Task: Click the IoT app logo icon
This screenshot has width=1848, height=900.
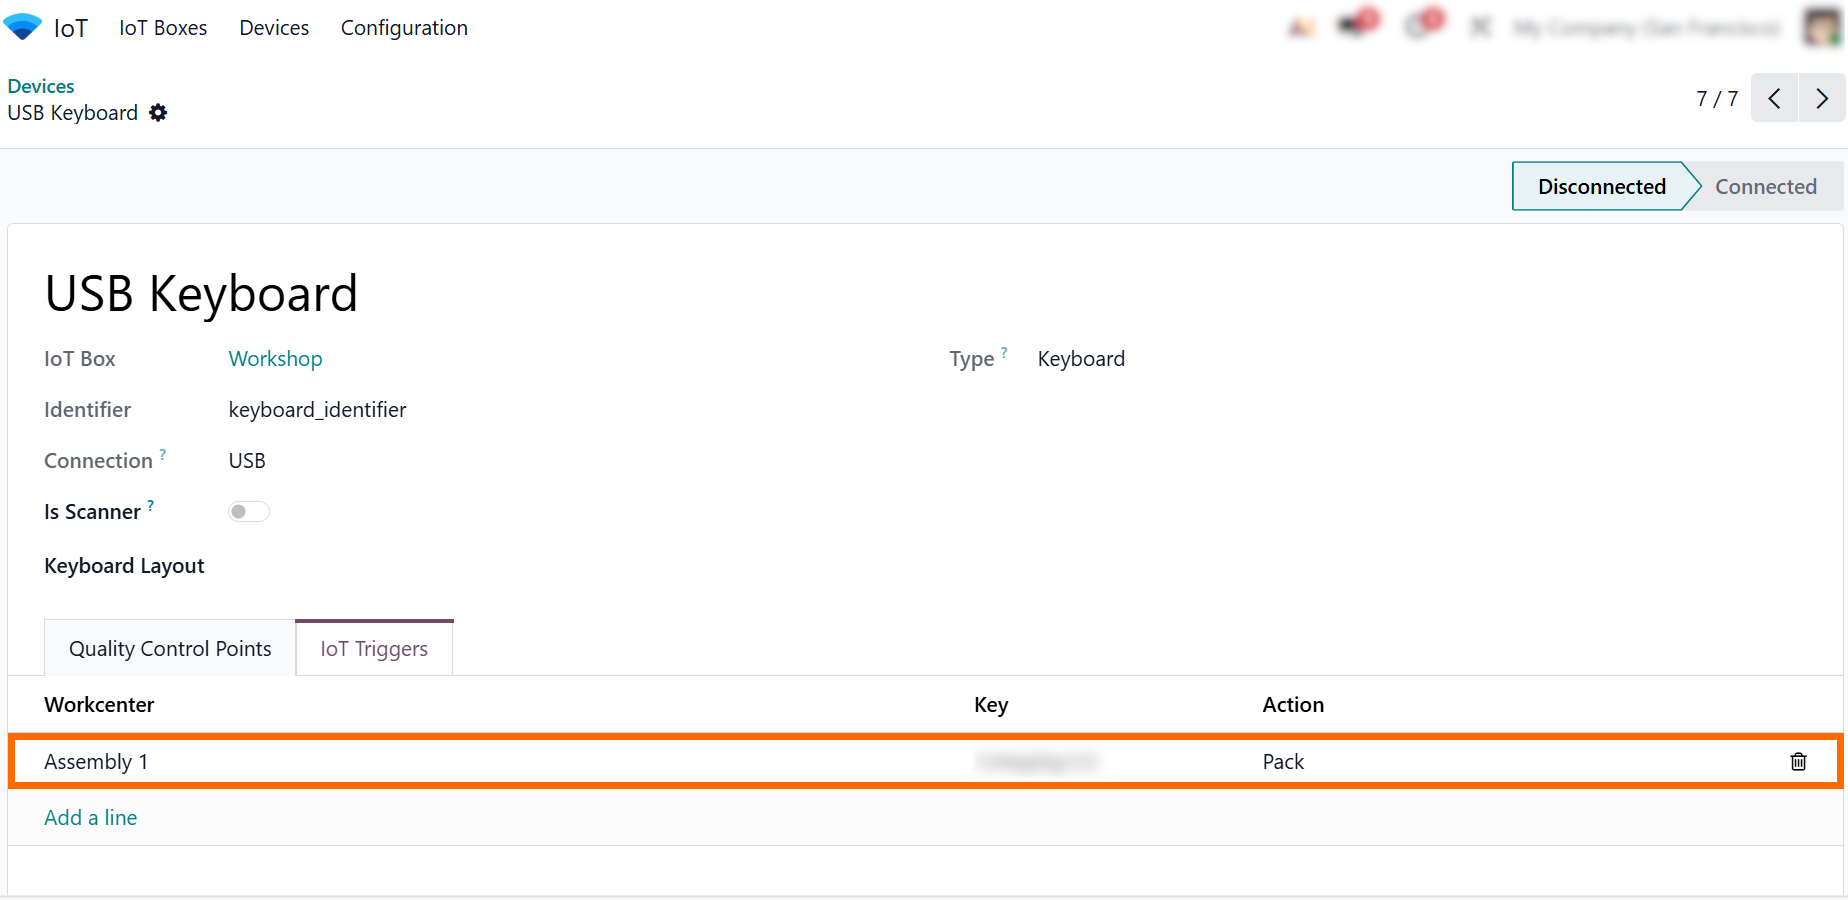Action: (23, 27)
